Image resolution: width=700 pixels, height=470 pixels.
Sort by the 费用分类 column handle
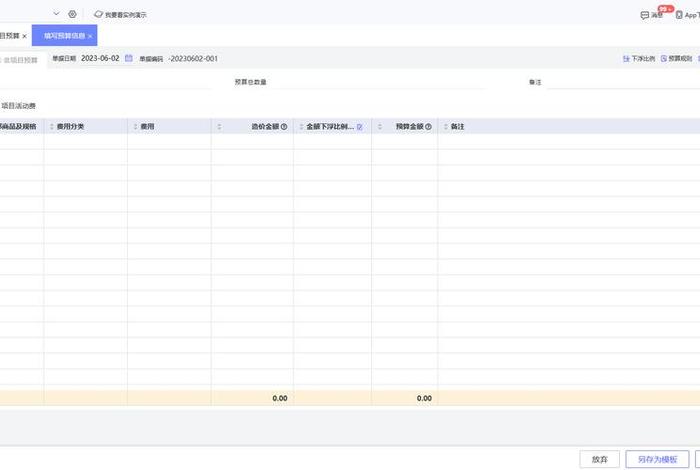(x=49, y=128)
